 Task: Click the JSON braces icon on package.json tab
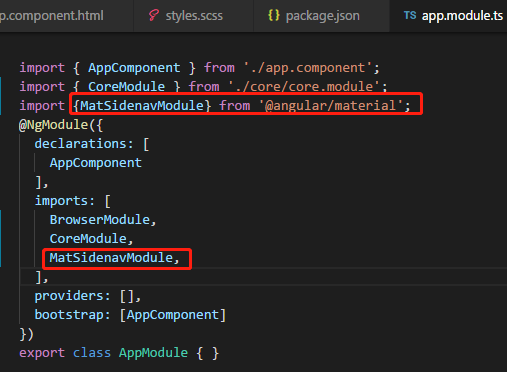coord(274,16)
